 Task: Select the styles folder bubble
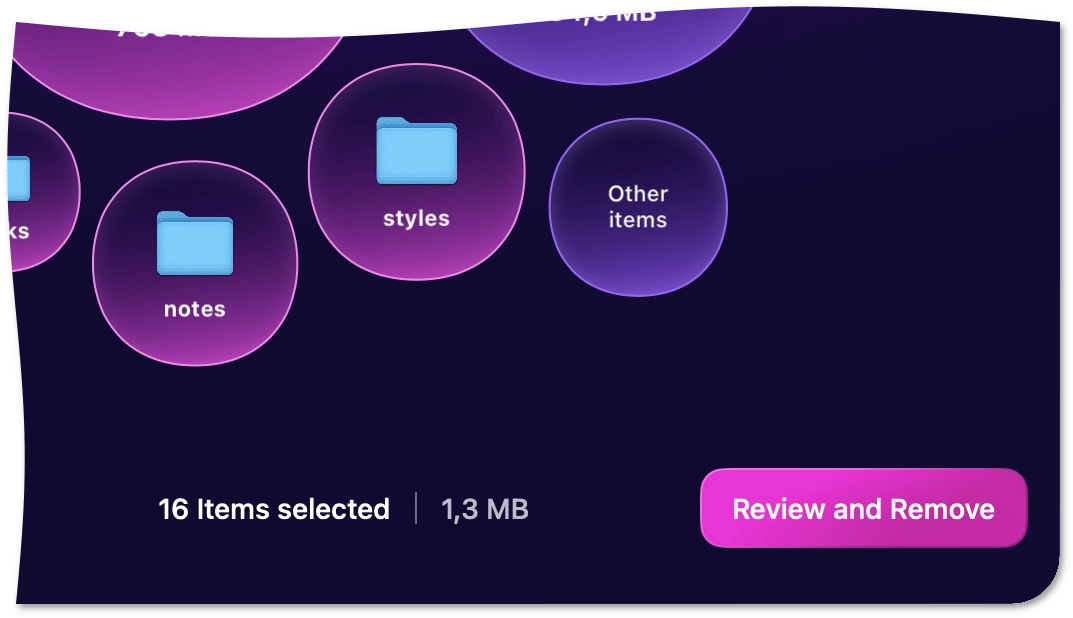click(417, 172)
